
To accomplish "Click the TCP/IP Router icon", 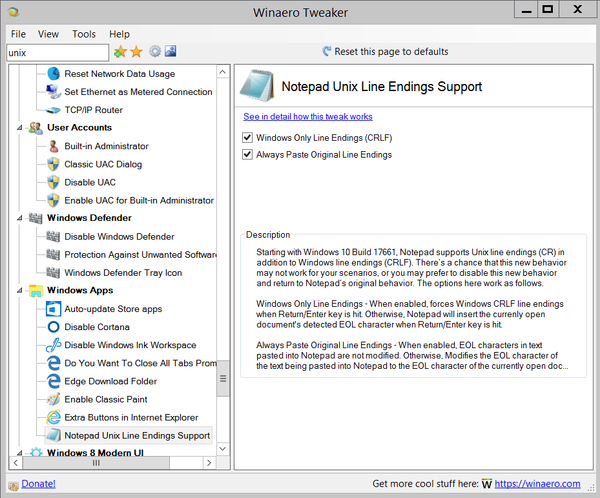I will click(53, 110).
